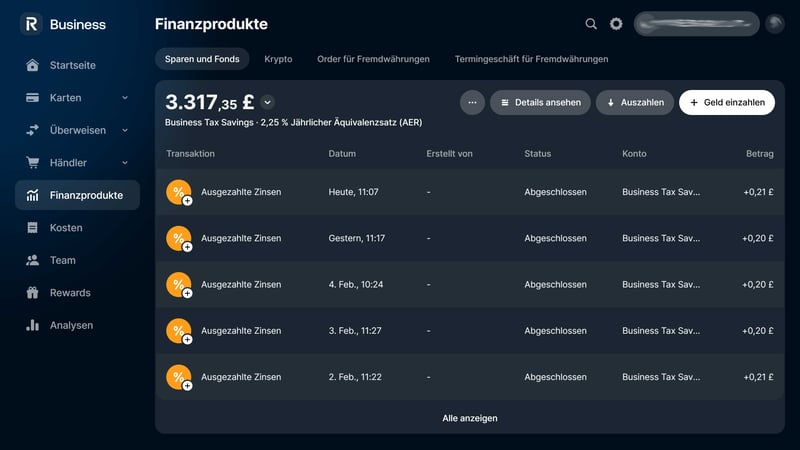Open the three-dot more options button

472,102
